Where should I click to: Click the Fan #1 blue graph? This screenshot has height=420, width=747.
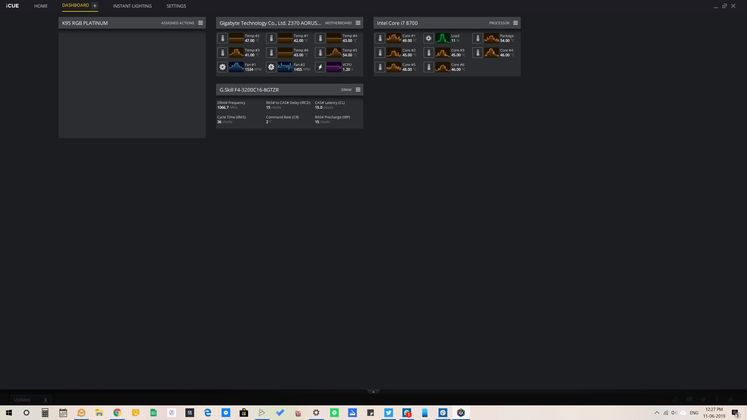coord(236,67)
